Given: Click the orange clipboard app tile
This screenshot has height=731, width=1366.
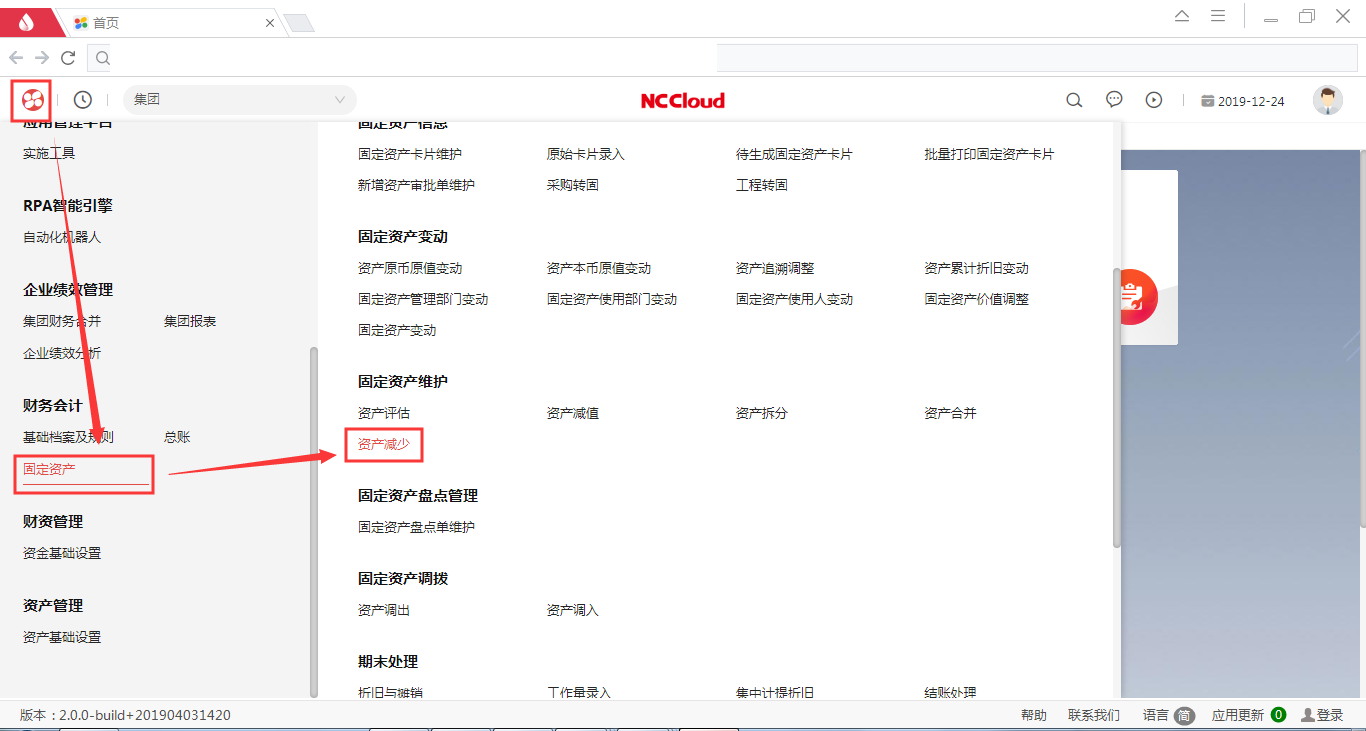Looking at the screenshot, I should (x=1133, y=297).
